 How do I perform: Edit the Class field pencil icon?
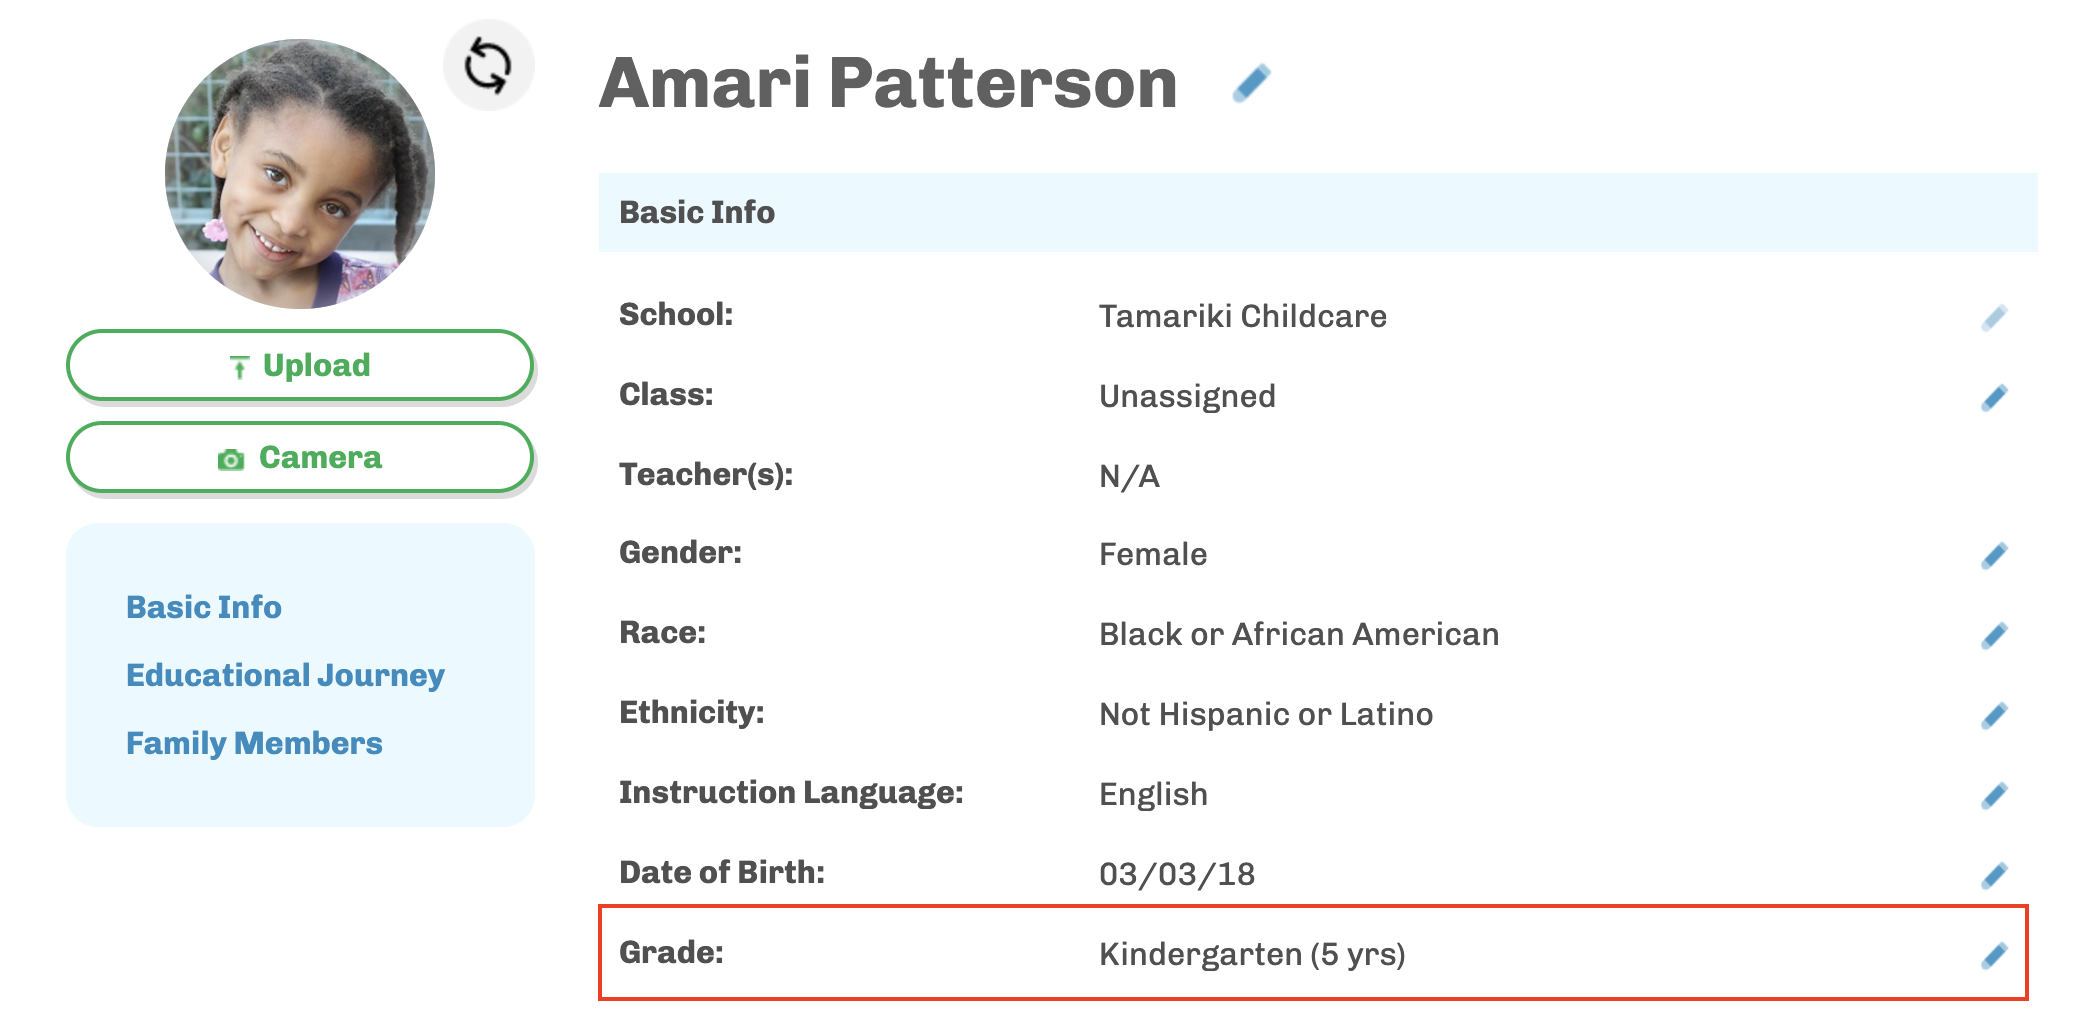click(x=1994, y=398)
